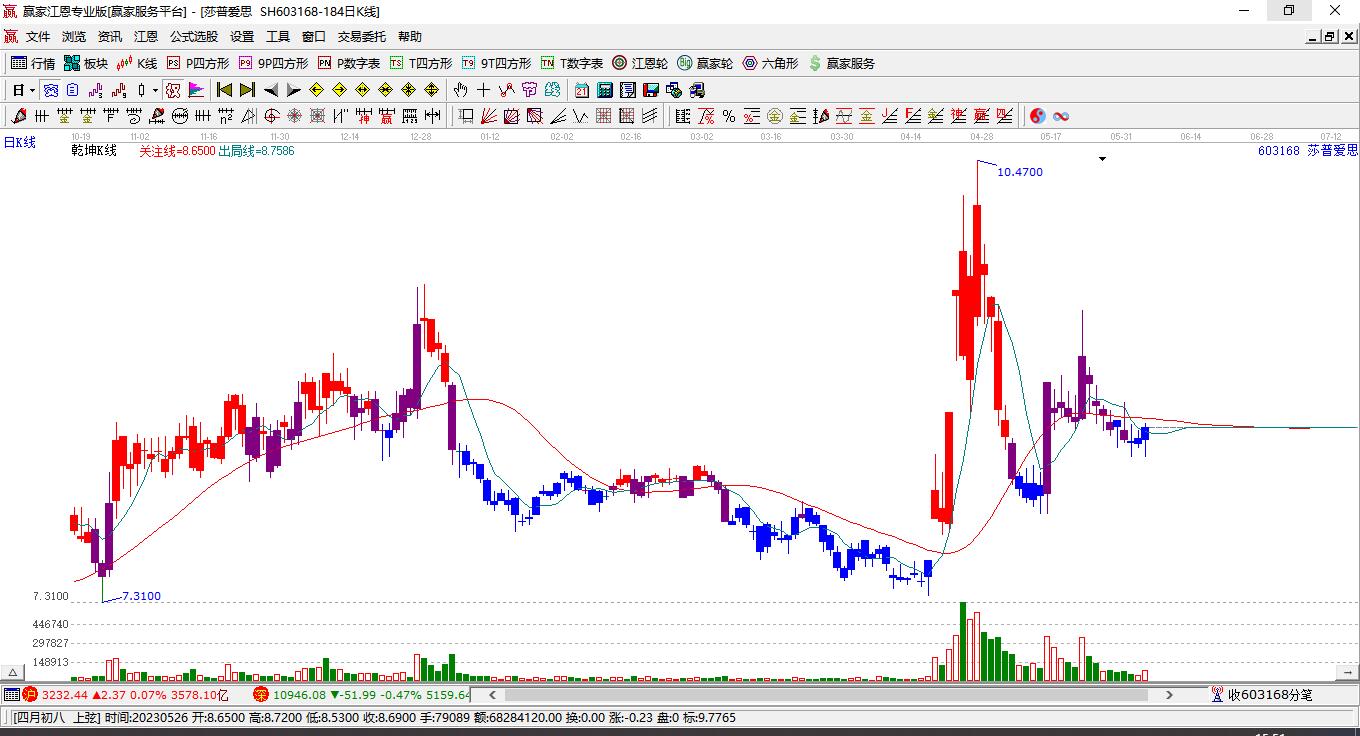Open the 江恩 menu
The image size is (1360, 736).
(146, 37)
